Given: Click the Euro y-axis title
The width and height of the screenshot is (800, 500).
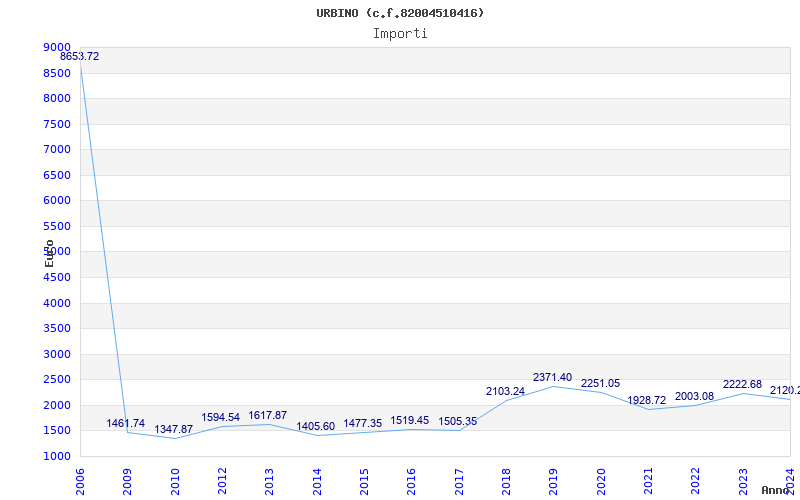Looking at the screenshot, I should [x=49, y=254].
